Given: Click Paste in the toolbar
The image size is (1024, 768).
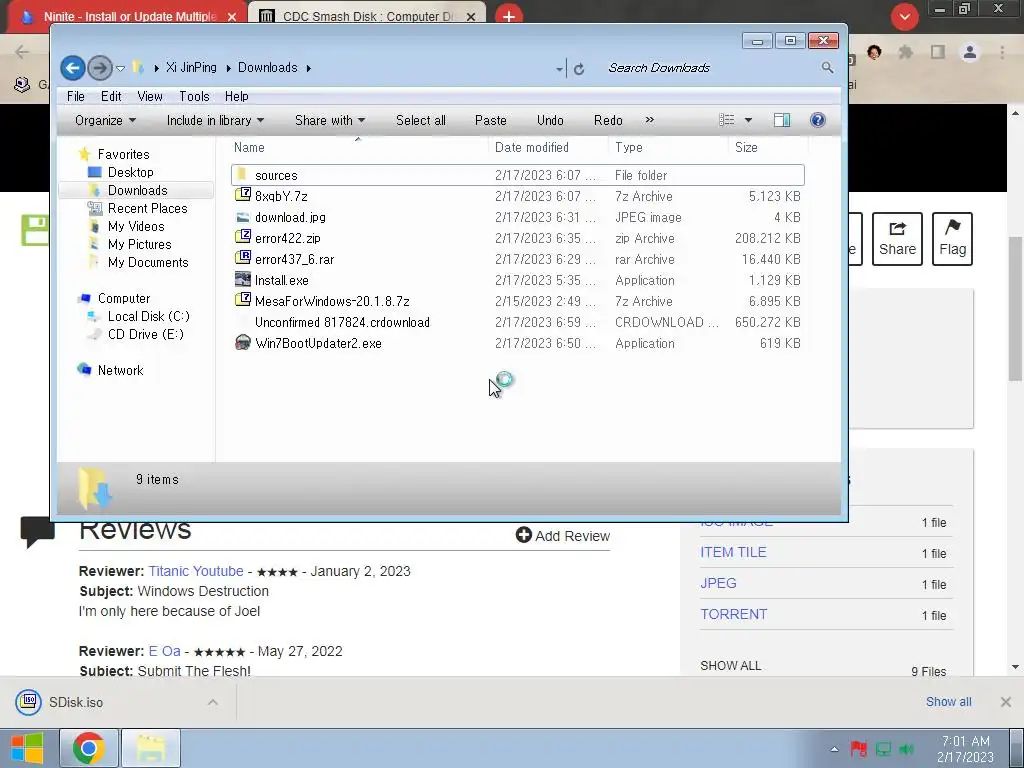Looking at the screenshot, I should click(x=490, y=120).
